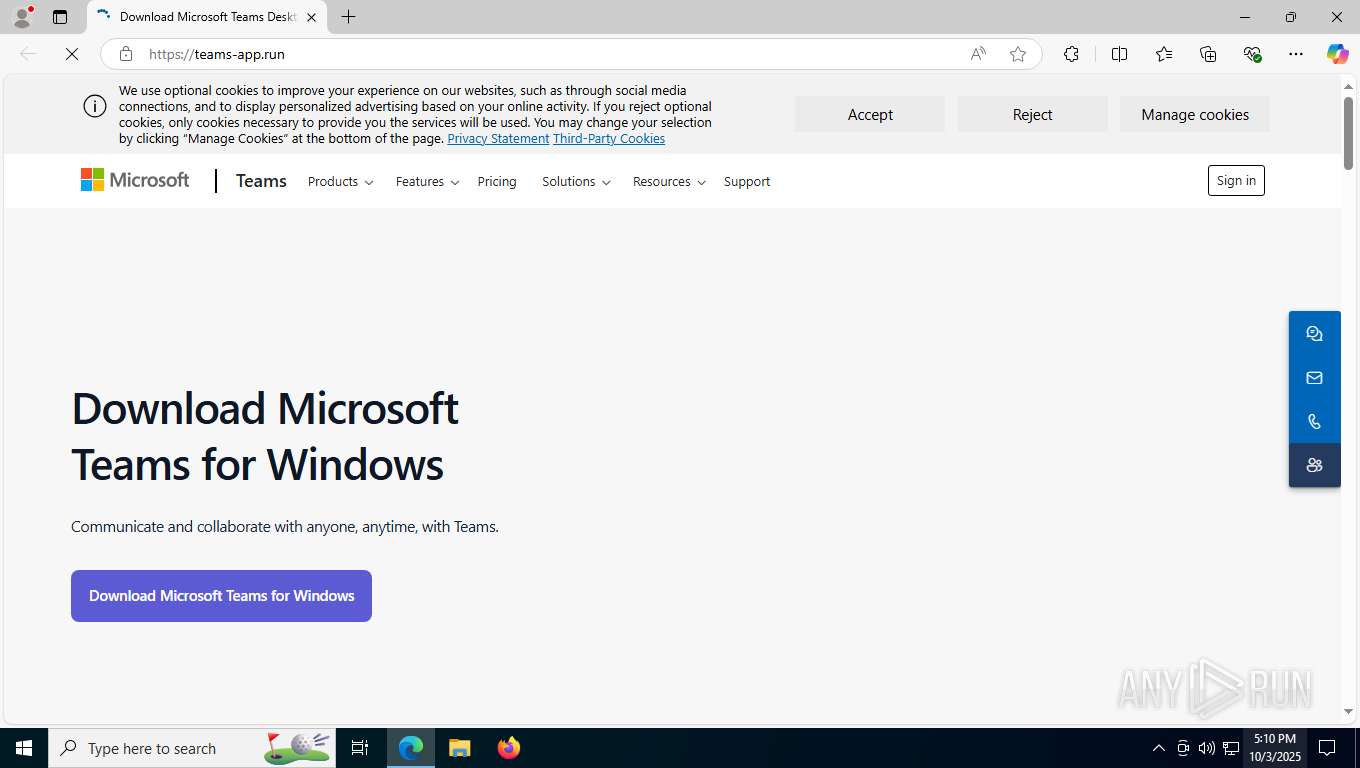Click the Sign in button
Image resolution: width=1360 pixels, height=768 pixels.
(1236, 180)
